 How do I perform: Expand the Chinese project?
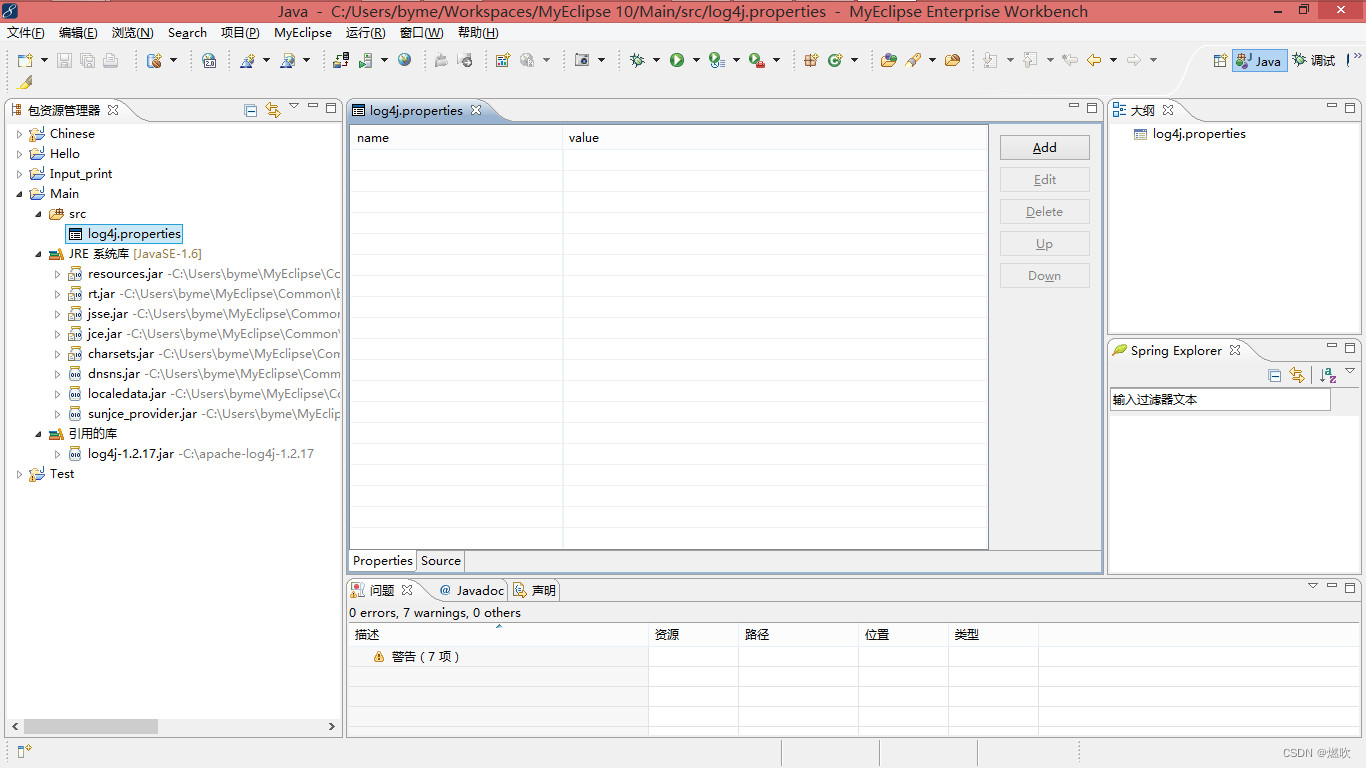19,133
